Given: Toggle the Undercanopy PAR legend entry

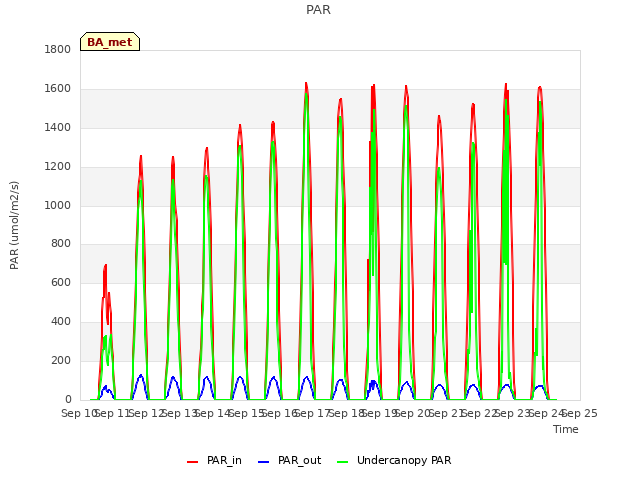Looking at the screenshot, I should (x=394, y=460).
